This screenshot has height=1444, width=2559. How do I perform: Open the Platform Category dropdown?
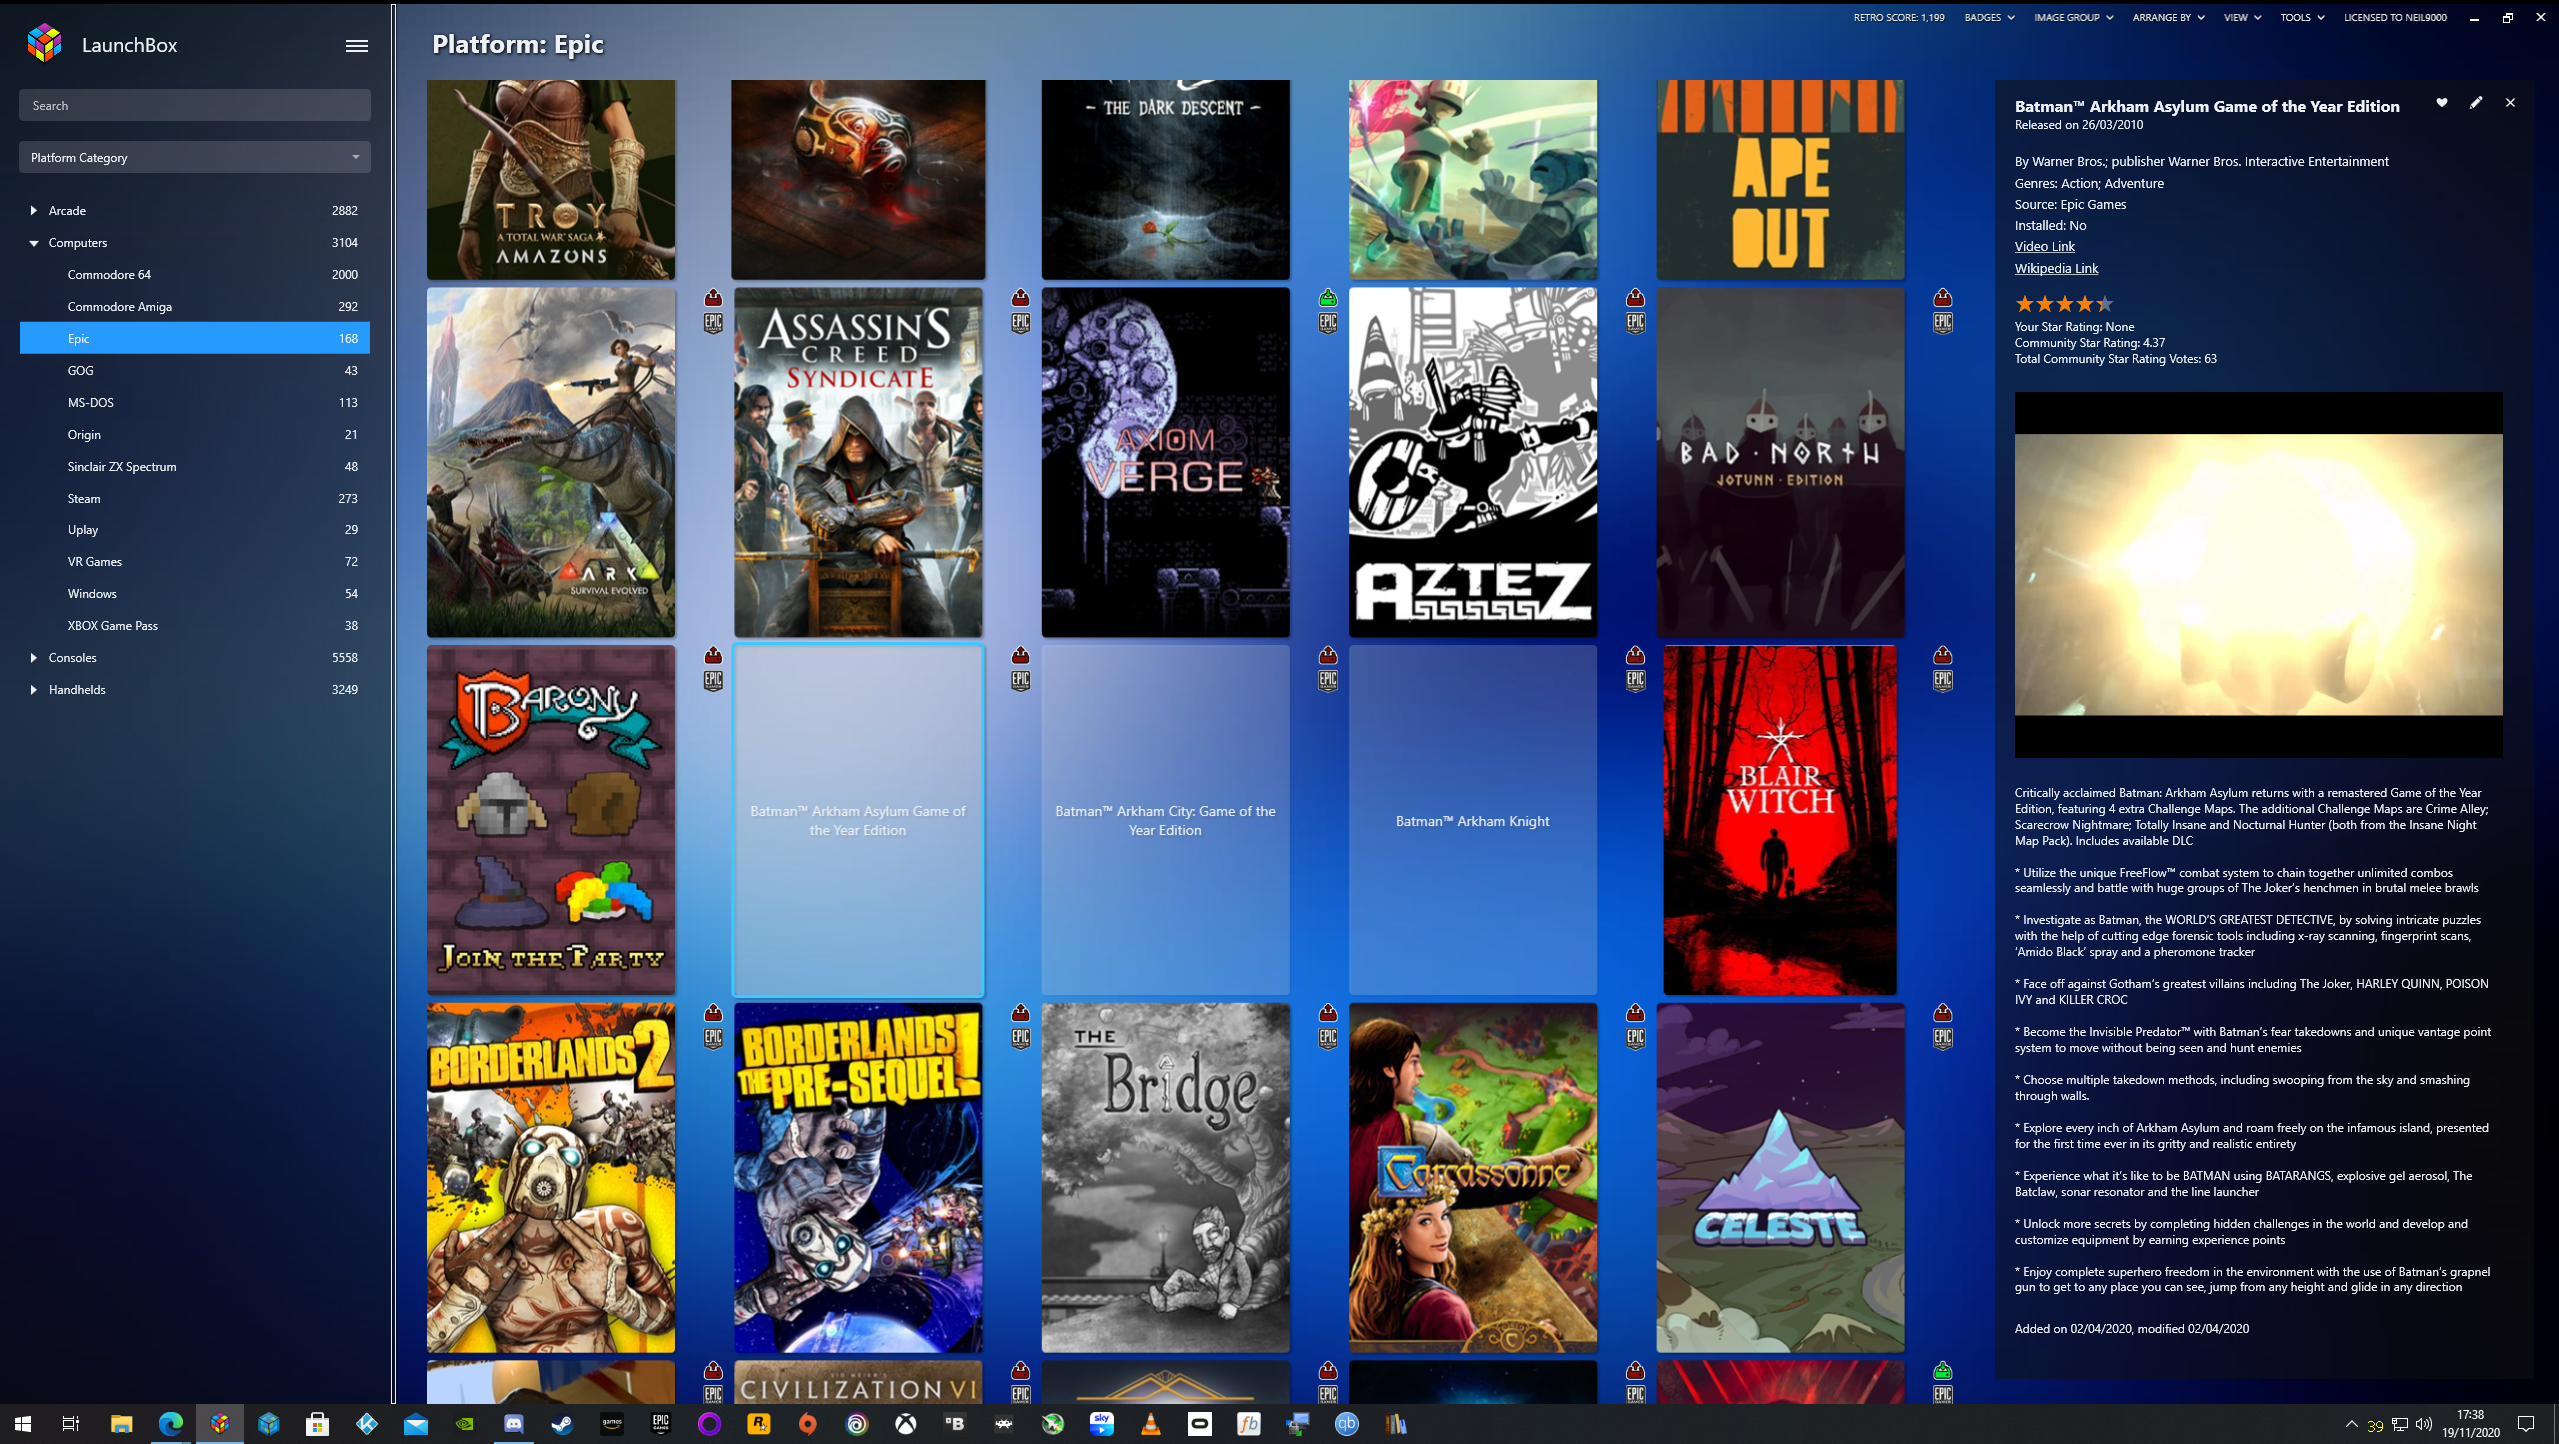pyautogui.click(x=195, y=157)
